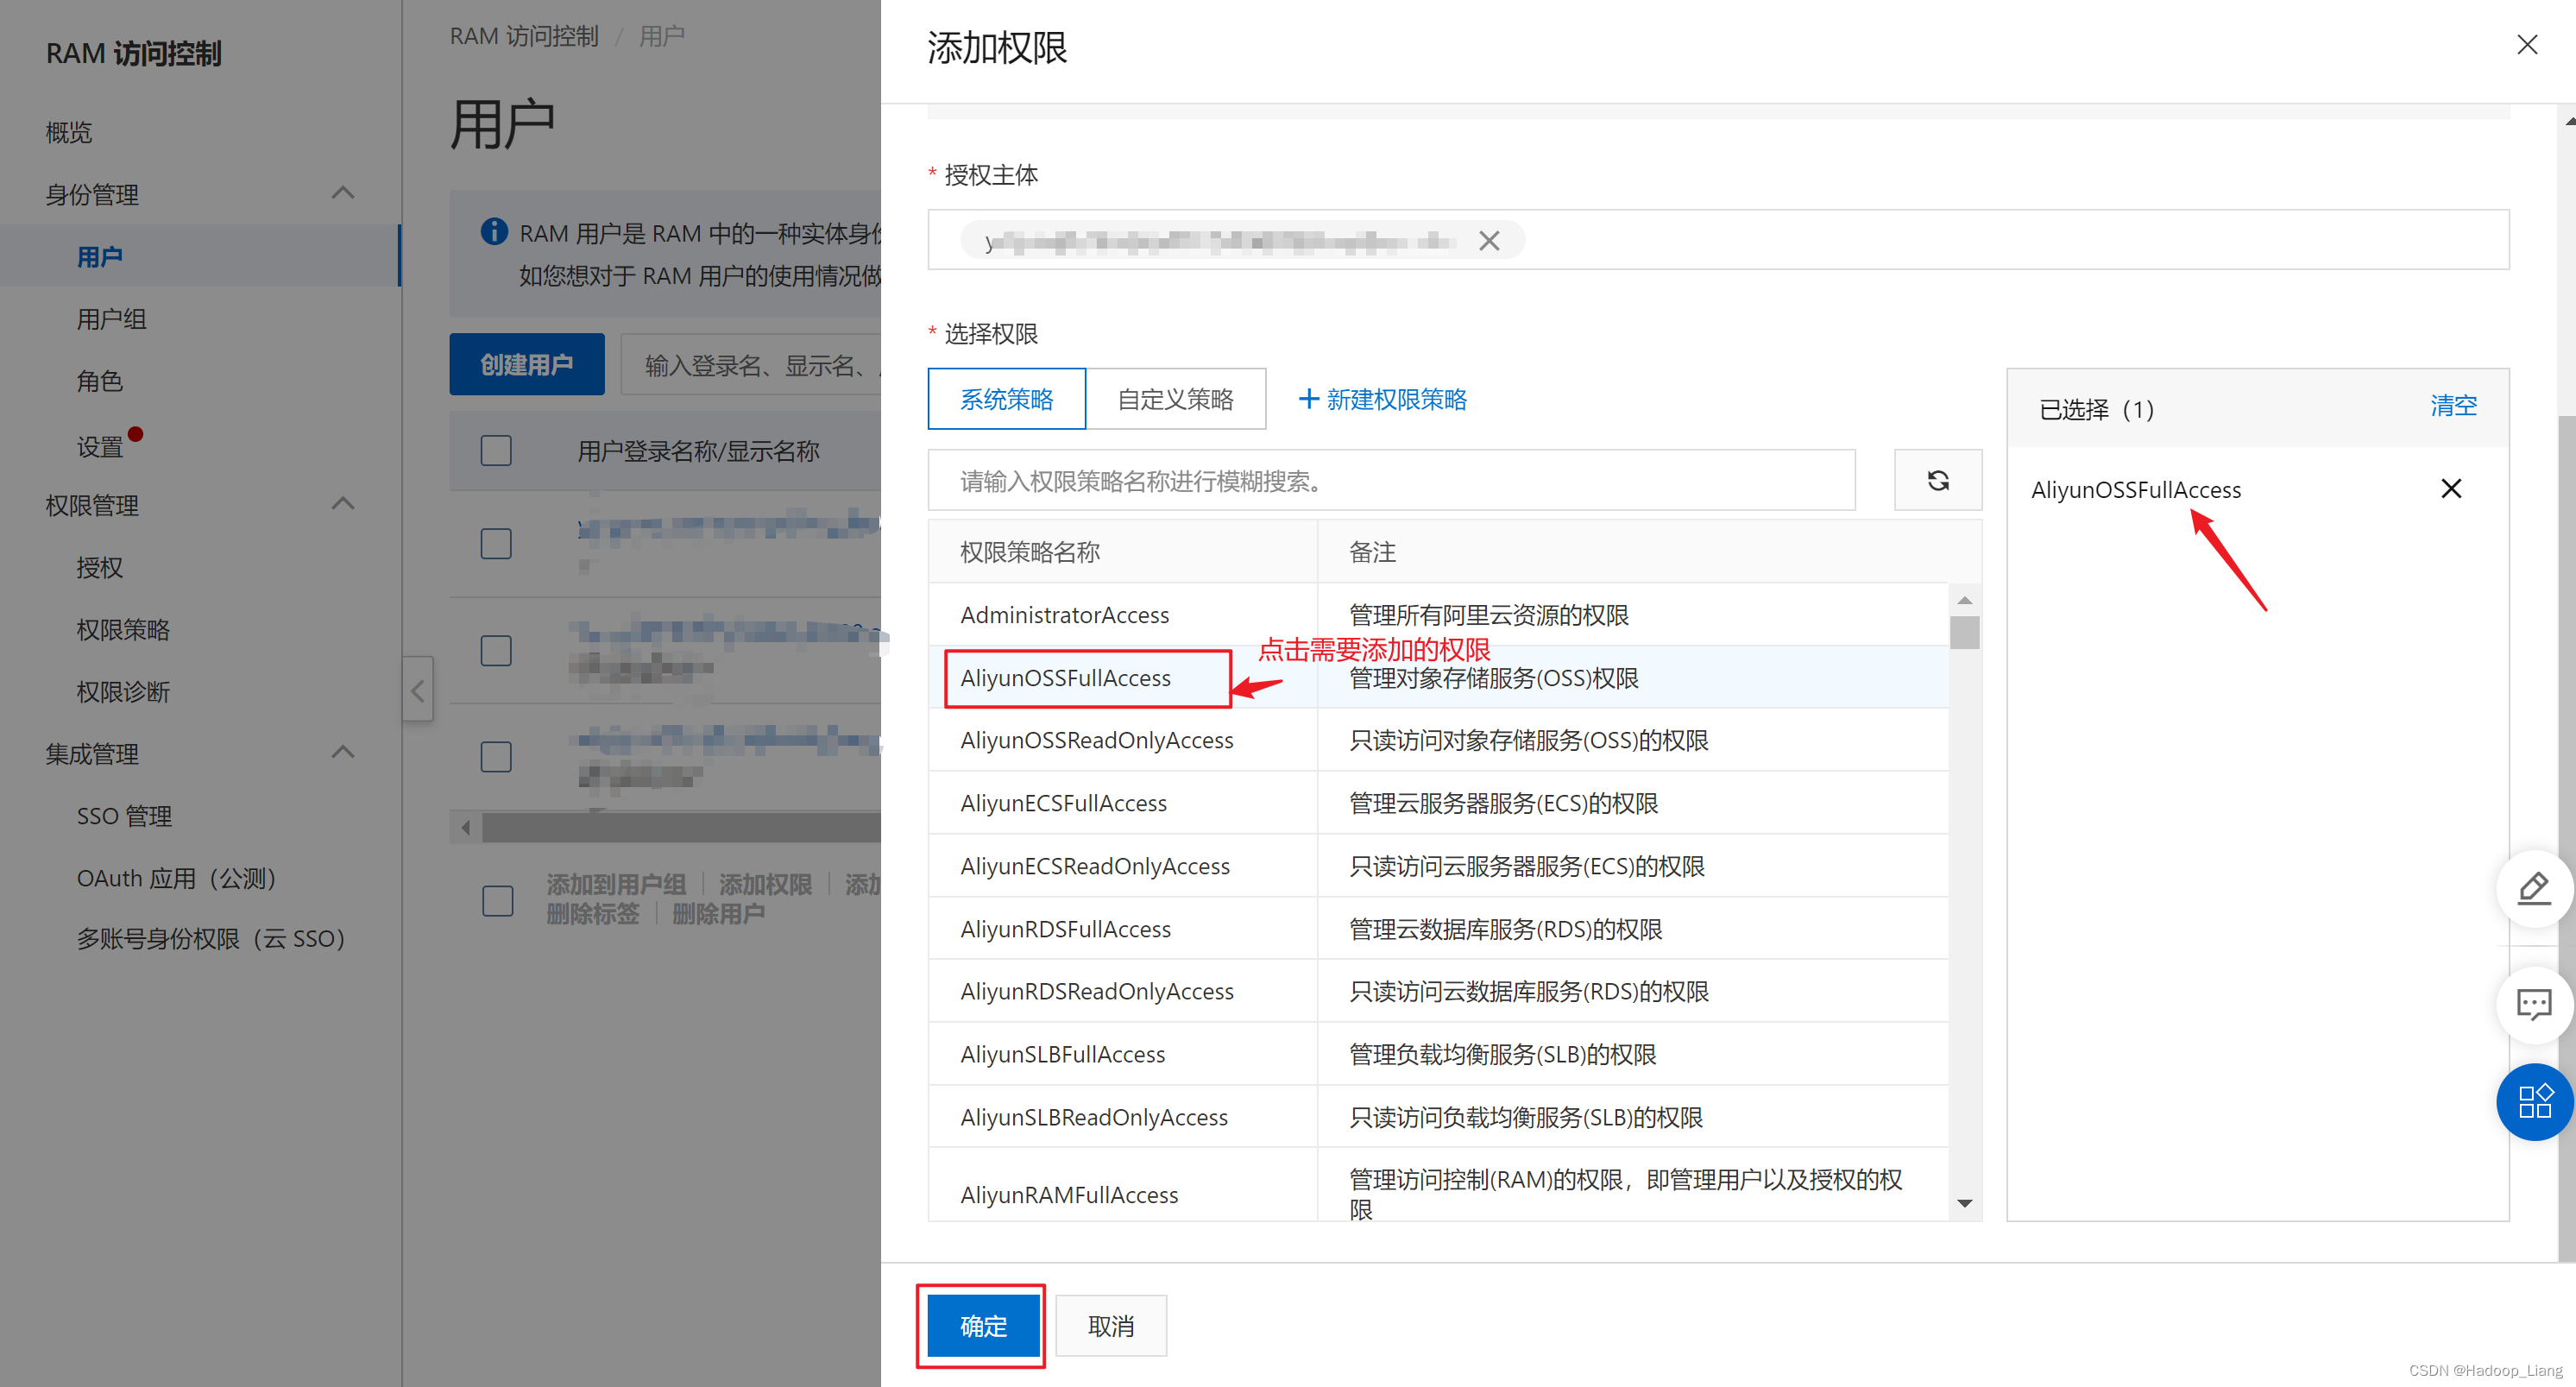Select the AliyunECSReadOnlyAccess policy

pyautogui.click(x=1439, y=866)
